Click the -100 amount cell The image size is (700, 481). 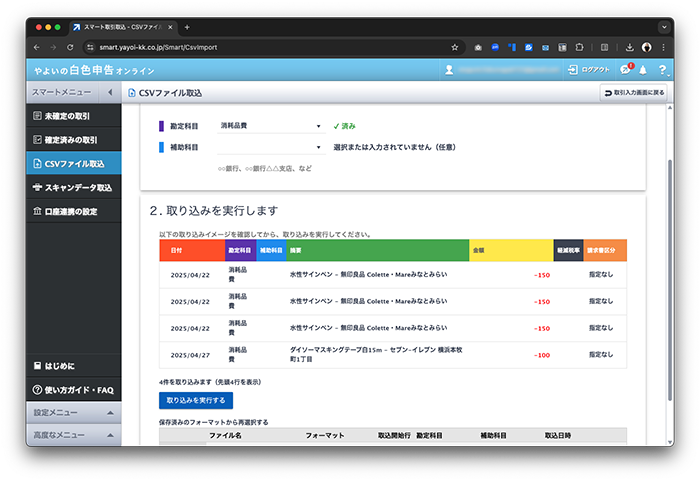(x=542, y=355)
